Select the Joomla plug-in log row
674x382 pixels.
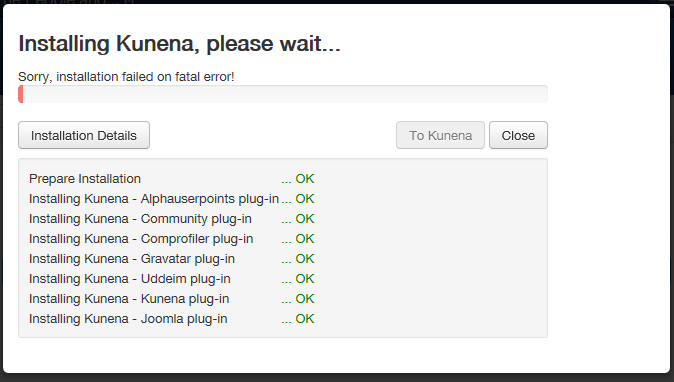pos(172,319)
